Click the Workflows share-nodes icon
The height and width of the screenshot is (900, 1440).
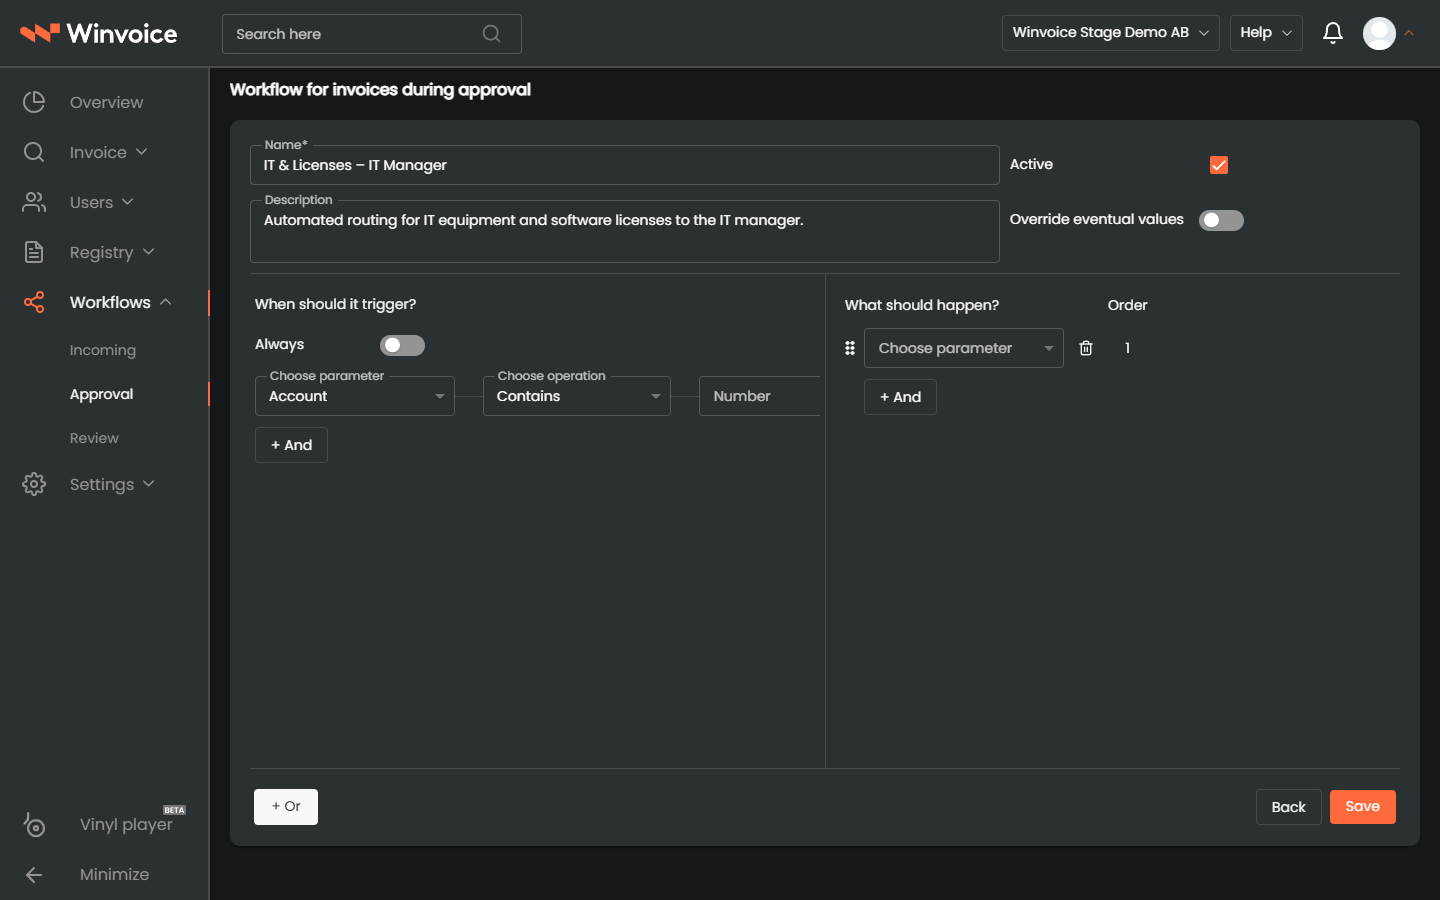pos(34,302)
